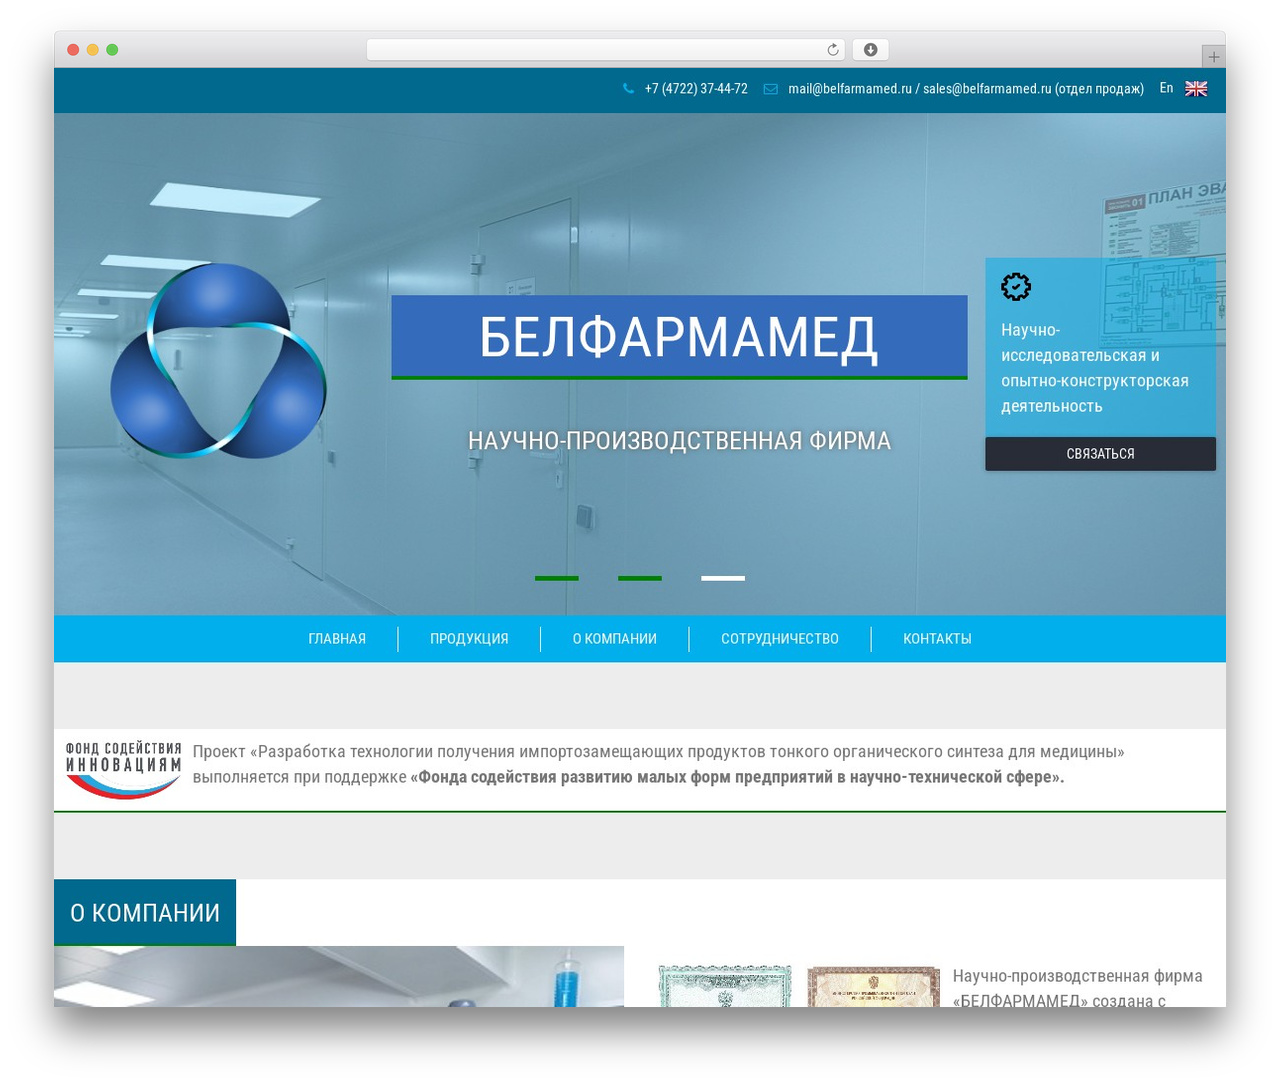
Task: Click the brown-bordered certificate thumbnail
Action: tap(873, 986)
